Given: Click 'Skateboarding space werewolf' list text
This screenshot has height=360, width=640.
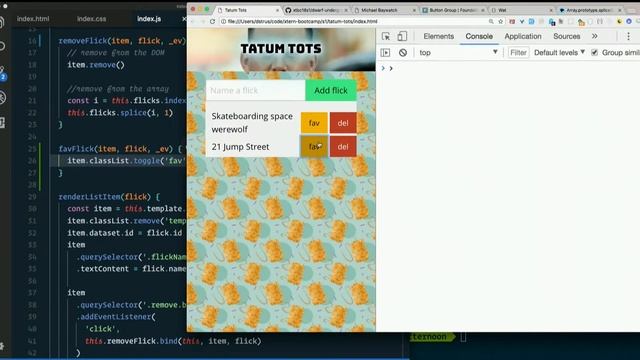Looking at the screenshot, I should pyautogui.click(x=252, y=122).
